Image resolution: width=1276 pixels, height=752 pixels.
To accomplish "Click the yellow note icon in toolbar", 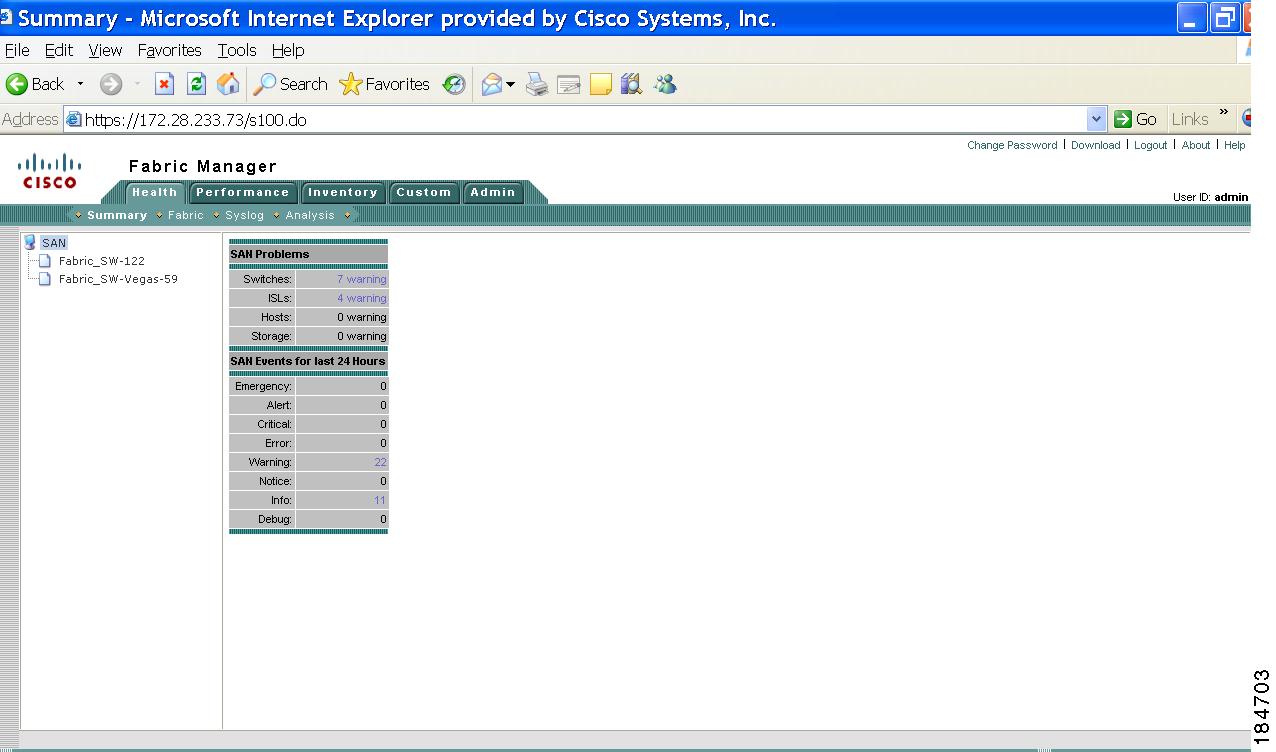I will (x=601, y=85).
